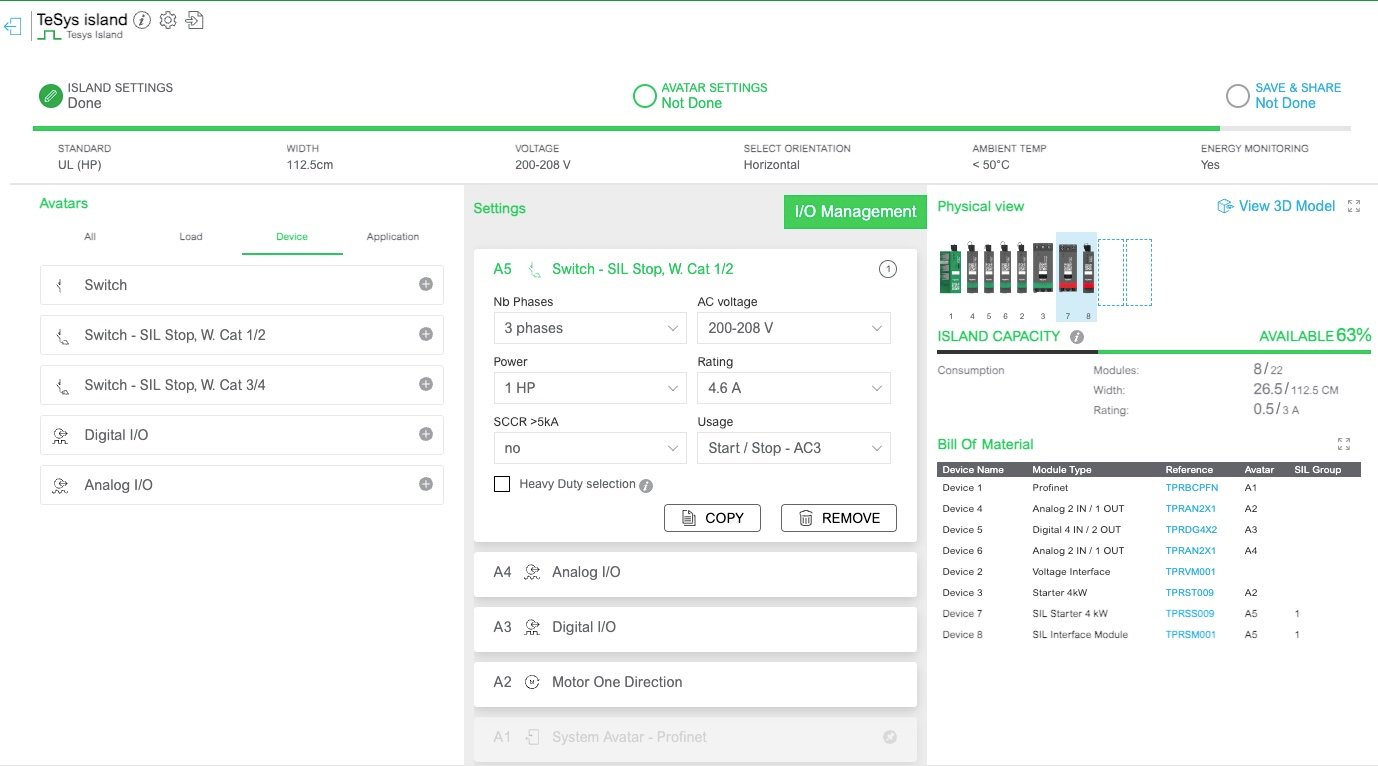The height and width of the screenshot is (766, 1378).
Task: Add Switch - SIL Stop, W. Cat 3/4 avatar
Action: pos(426,385)
